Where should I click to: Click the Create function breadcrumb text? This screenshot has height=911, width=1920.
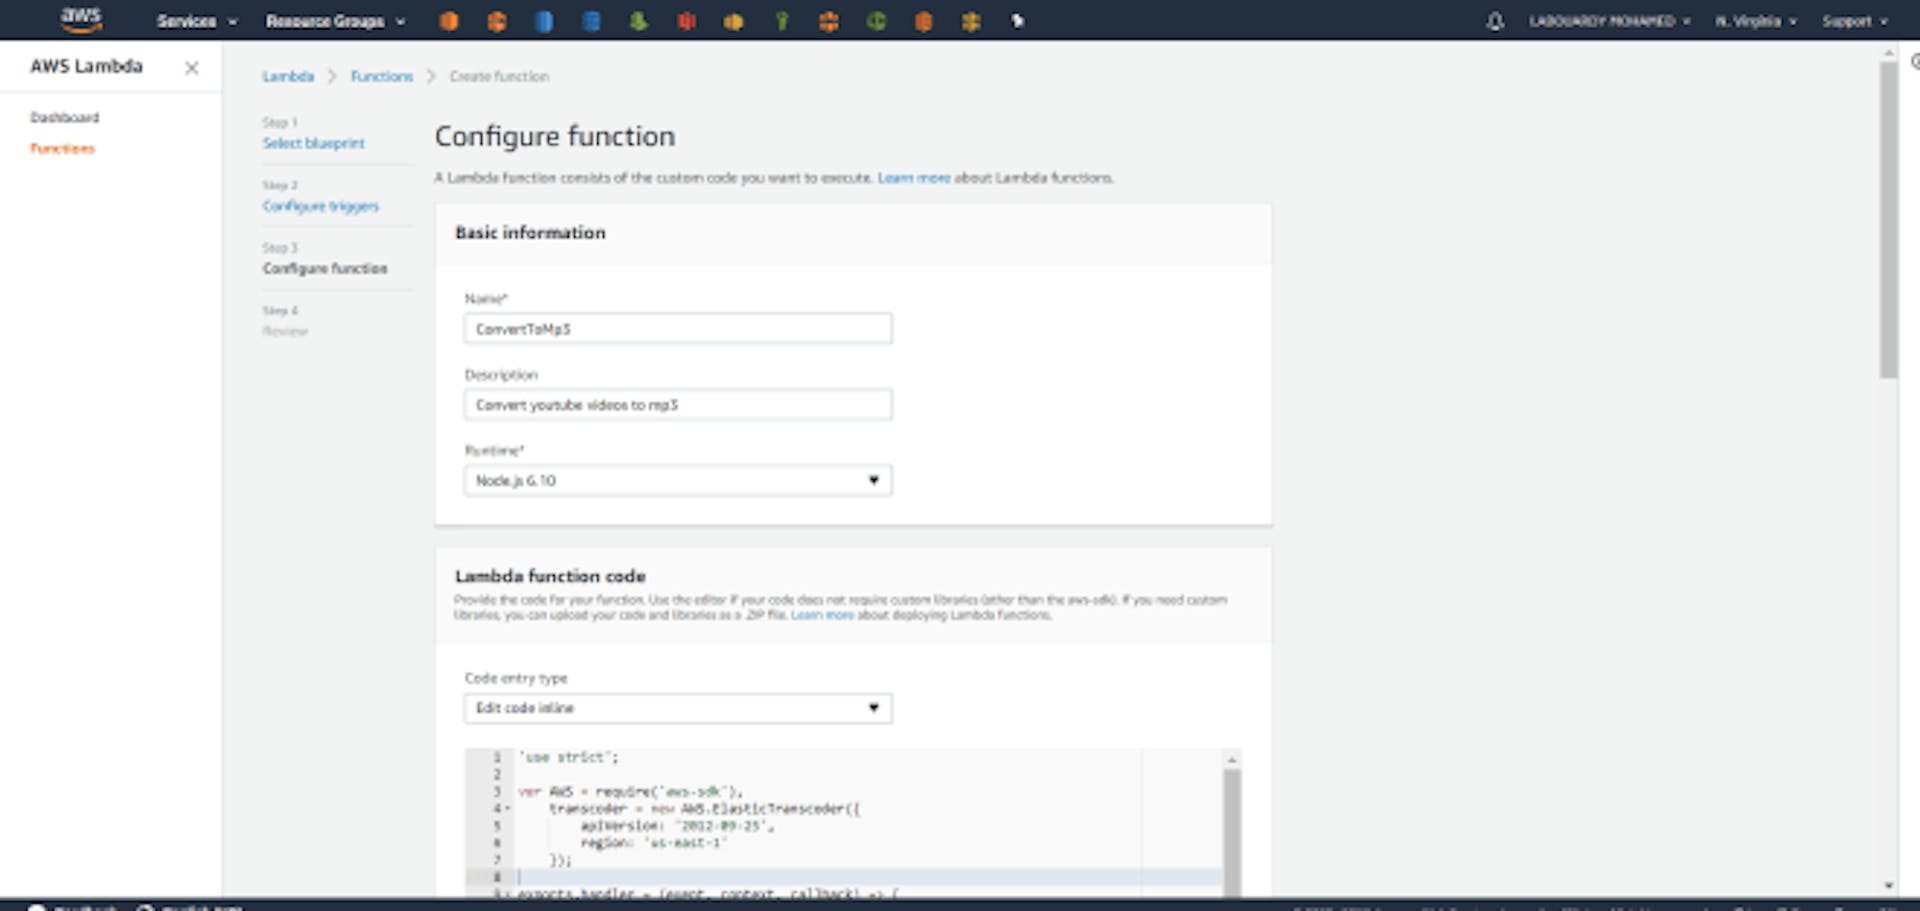coord(499,76)
